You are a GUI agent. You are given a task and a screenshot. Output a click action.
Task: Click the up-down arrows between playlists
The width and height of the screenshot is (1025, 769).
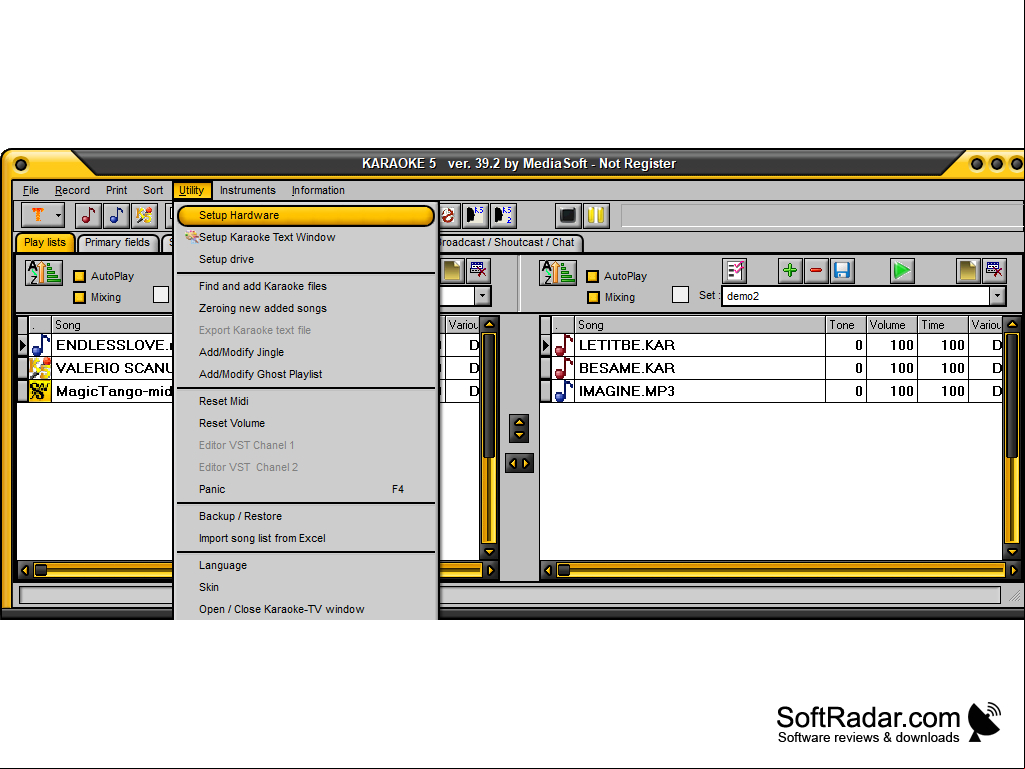pos(519,428)
